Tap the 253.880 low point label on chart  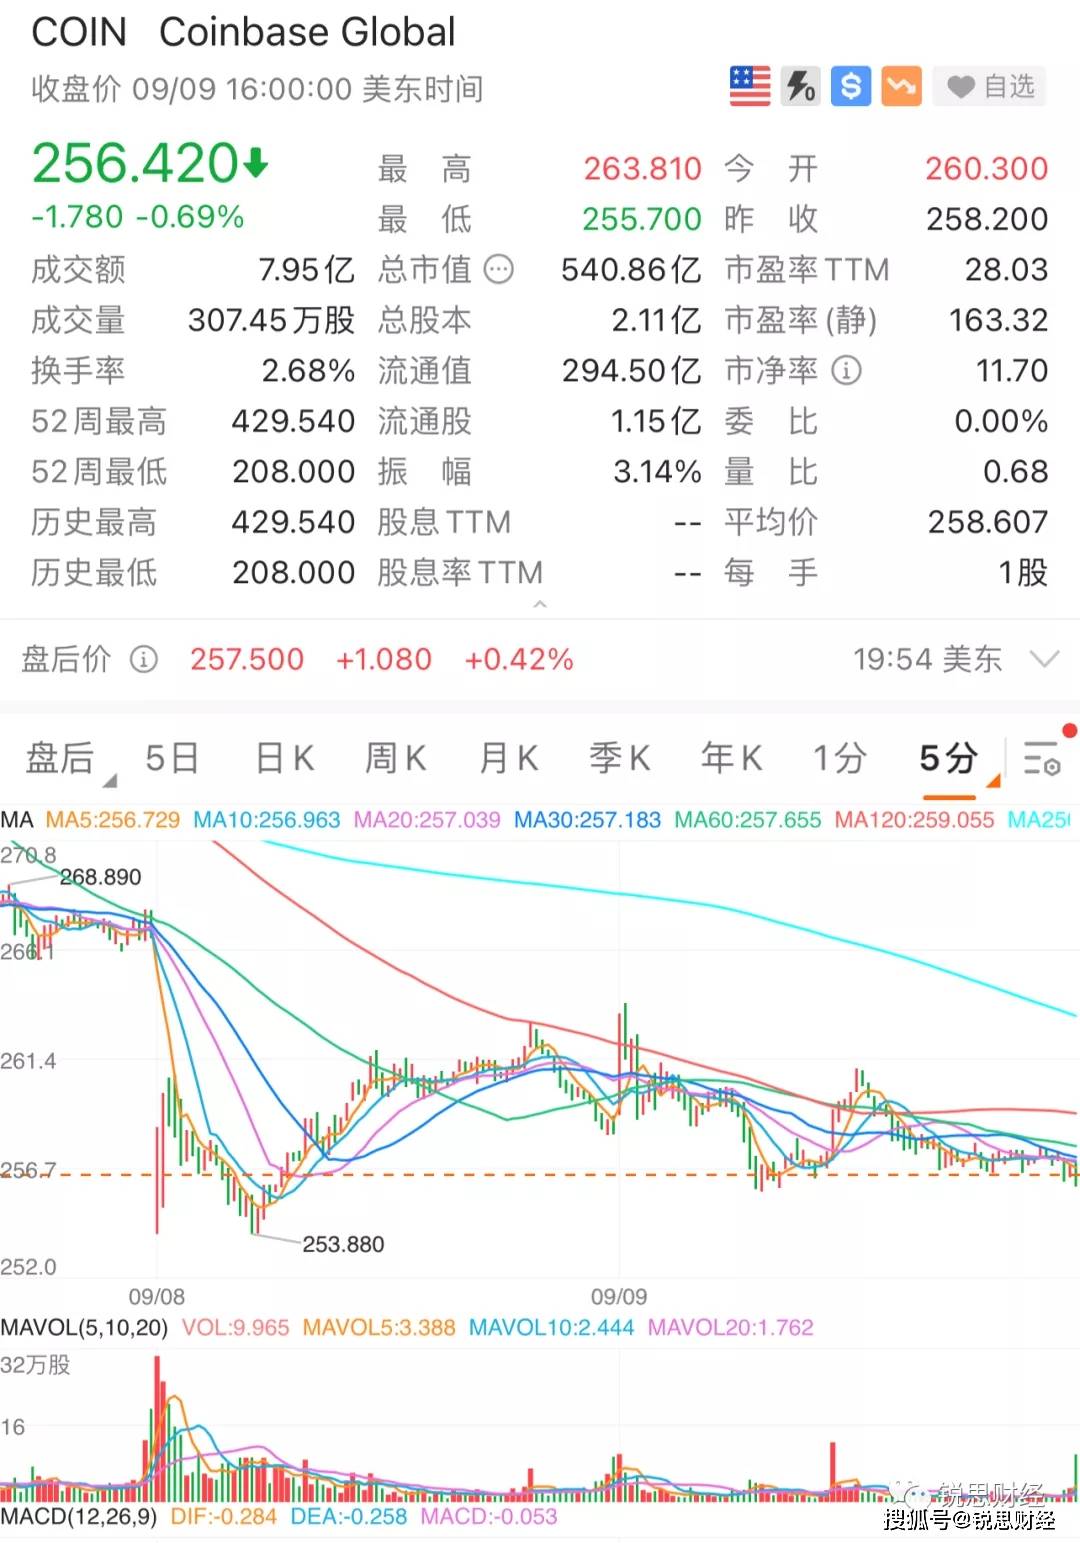tap(343, 1244)
